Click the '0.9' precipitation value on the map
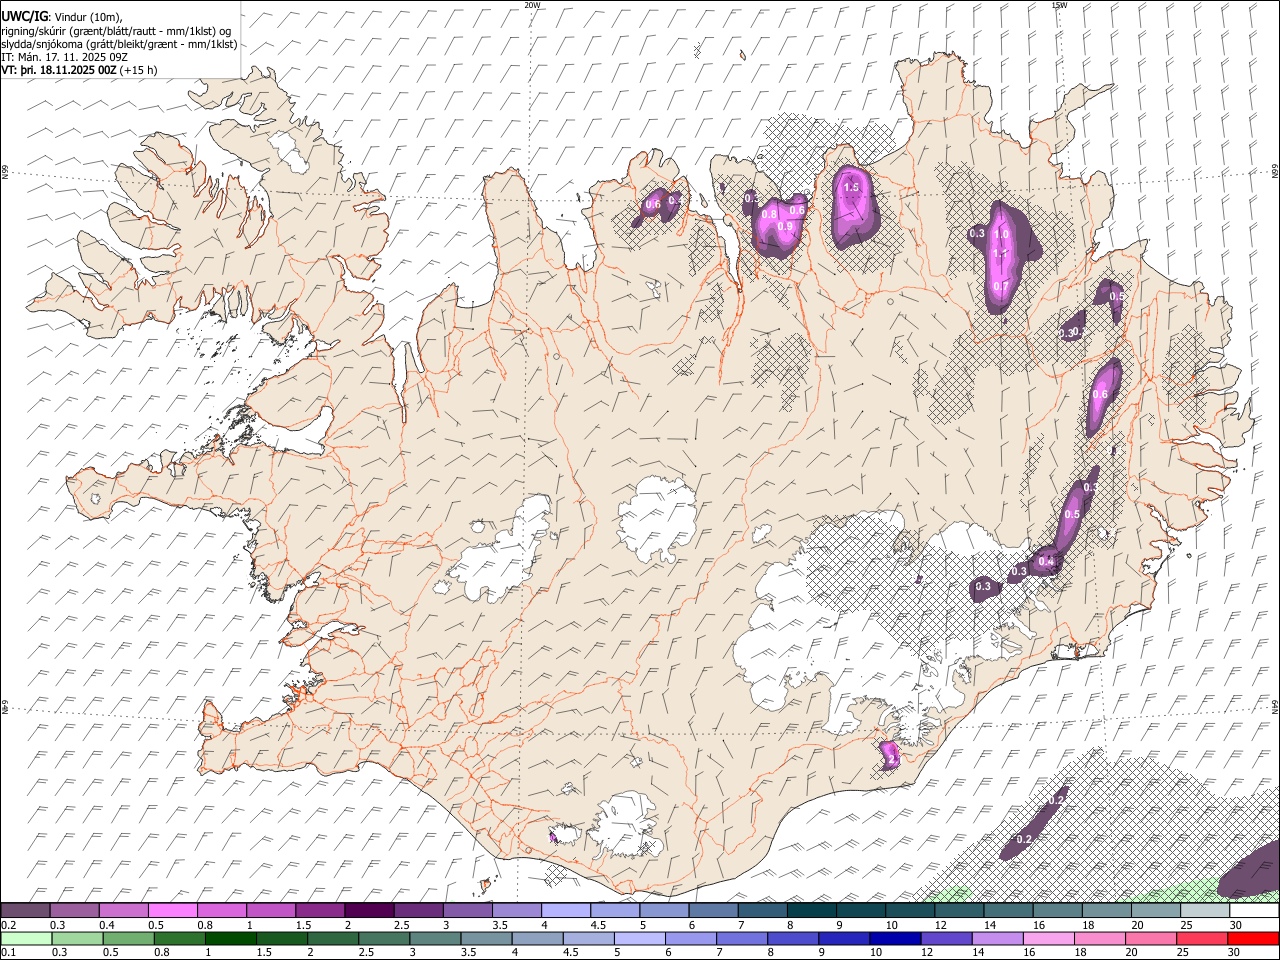The image size is (1280, 960). 785,227
